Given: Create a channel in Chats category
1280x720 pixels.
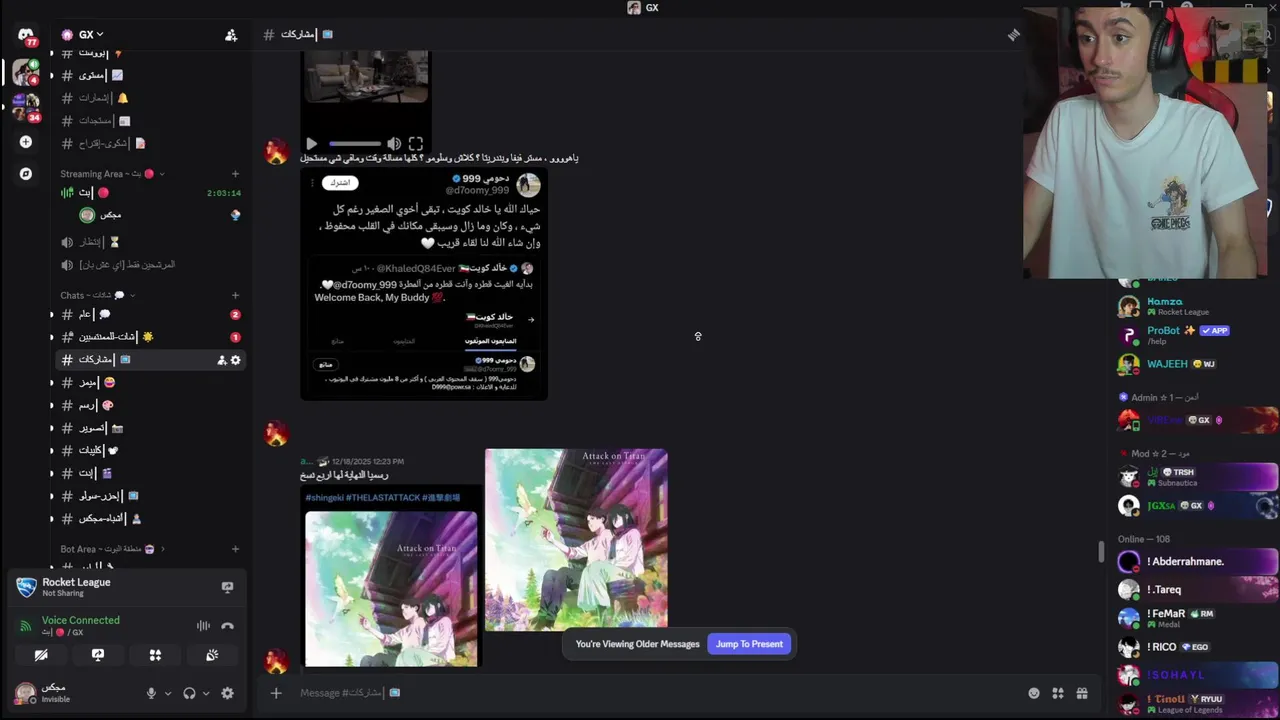Looking at the screenshot, I should tap(235, 295).
